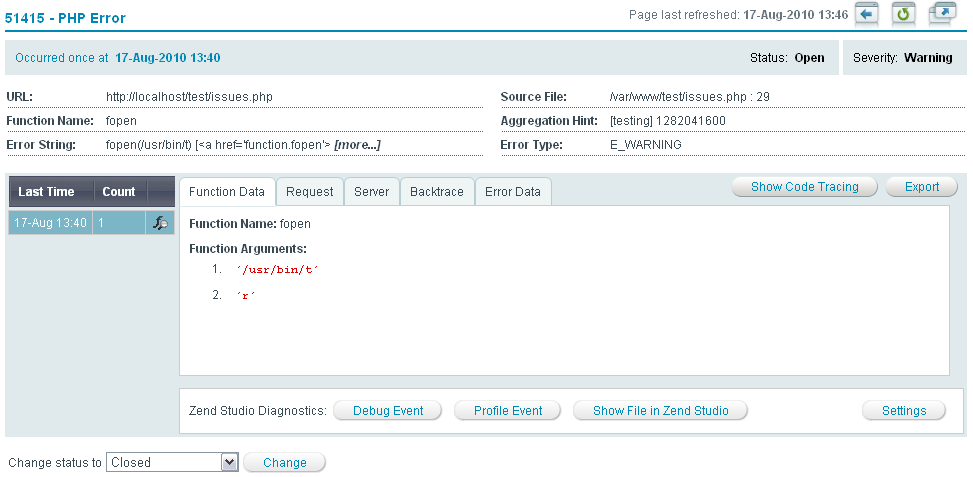
Task: Expand error string with [more...] link
Action: (x=357, y=145)
